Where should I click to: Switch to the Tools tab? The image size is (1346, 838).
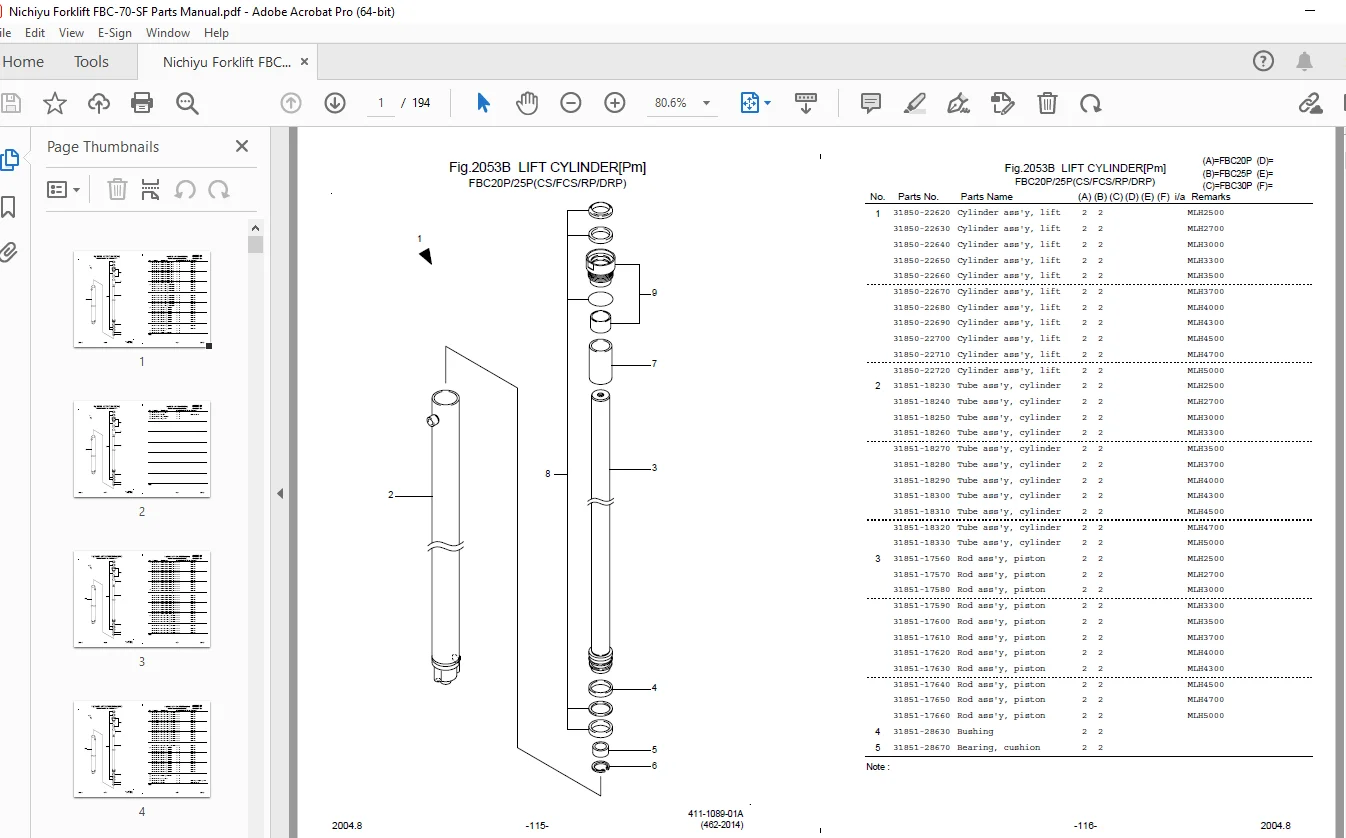point(91,62)
